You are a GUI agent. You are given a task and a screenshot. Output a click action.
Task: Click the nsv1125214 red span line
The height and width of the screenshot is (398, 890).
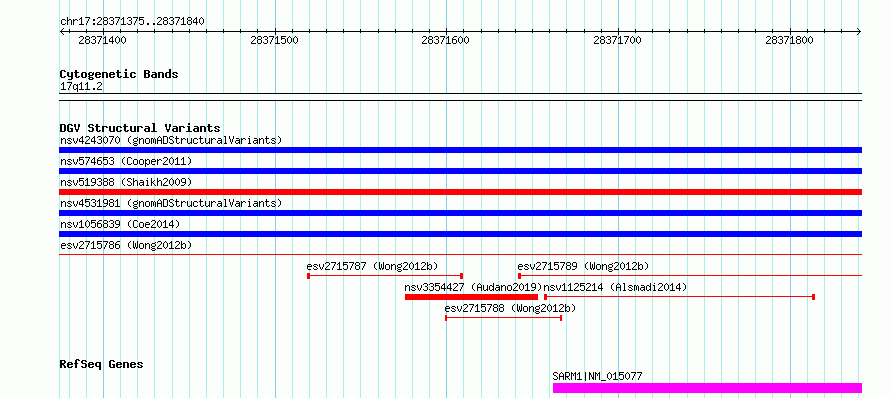pos(679,297)
